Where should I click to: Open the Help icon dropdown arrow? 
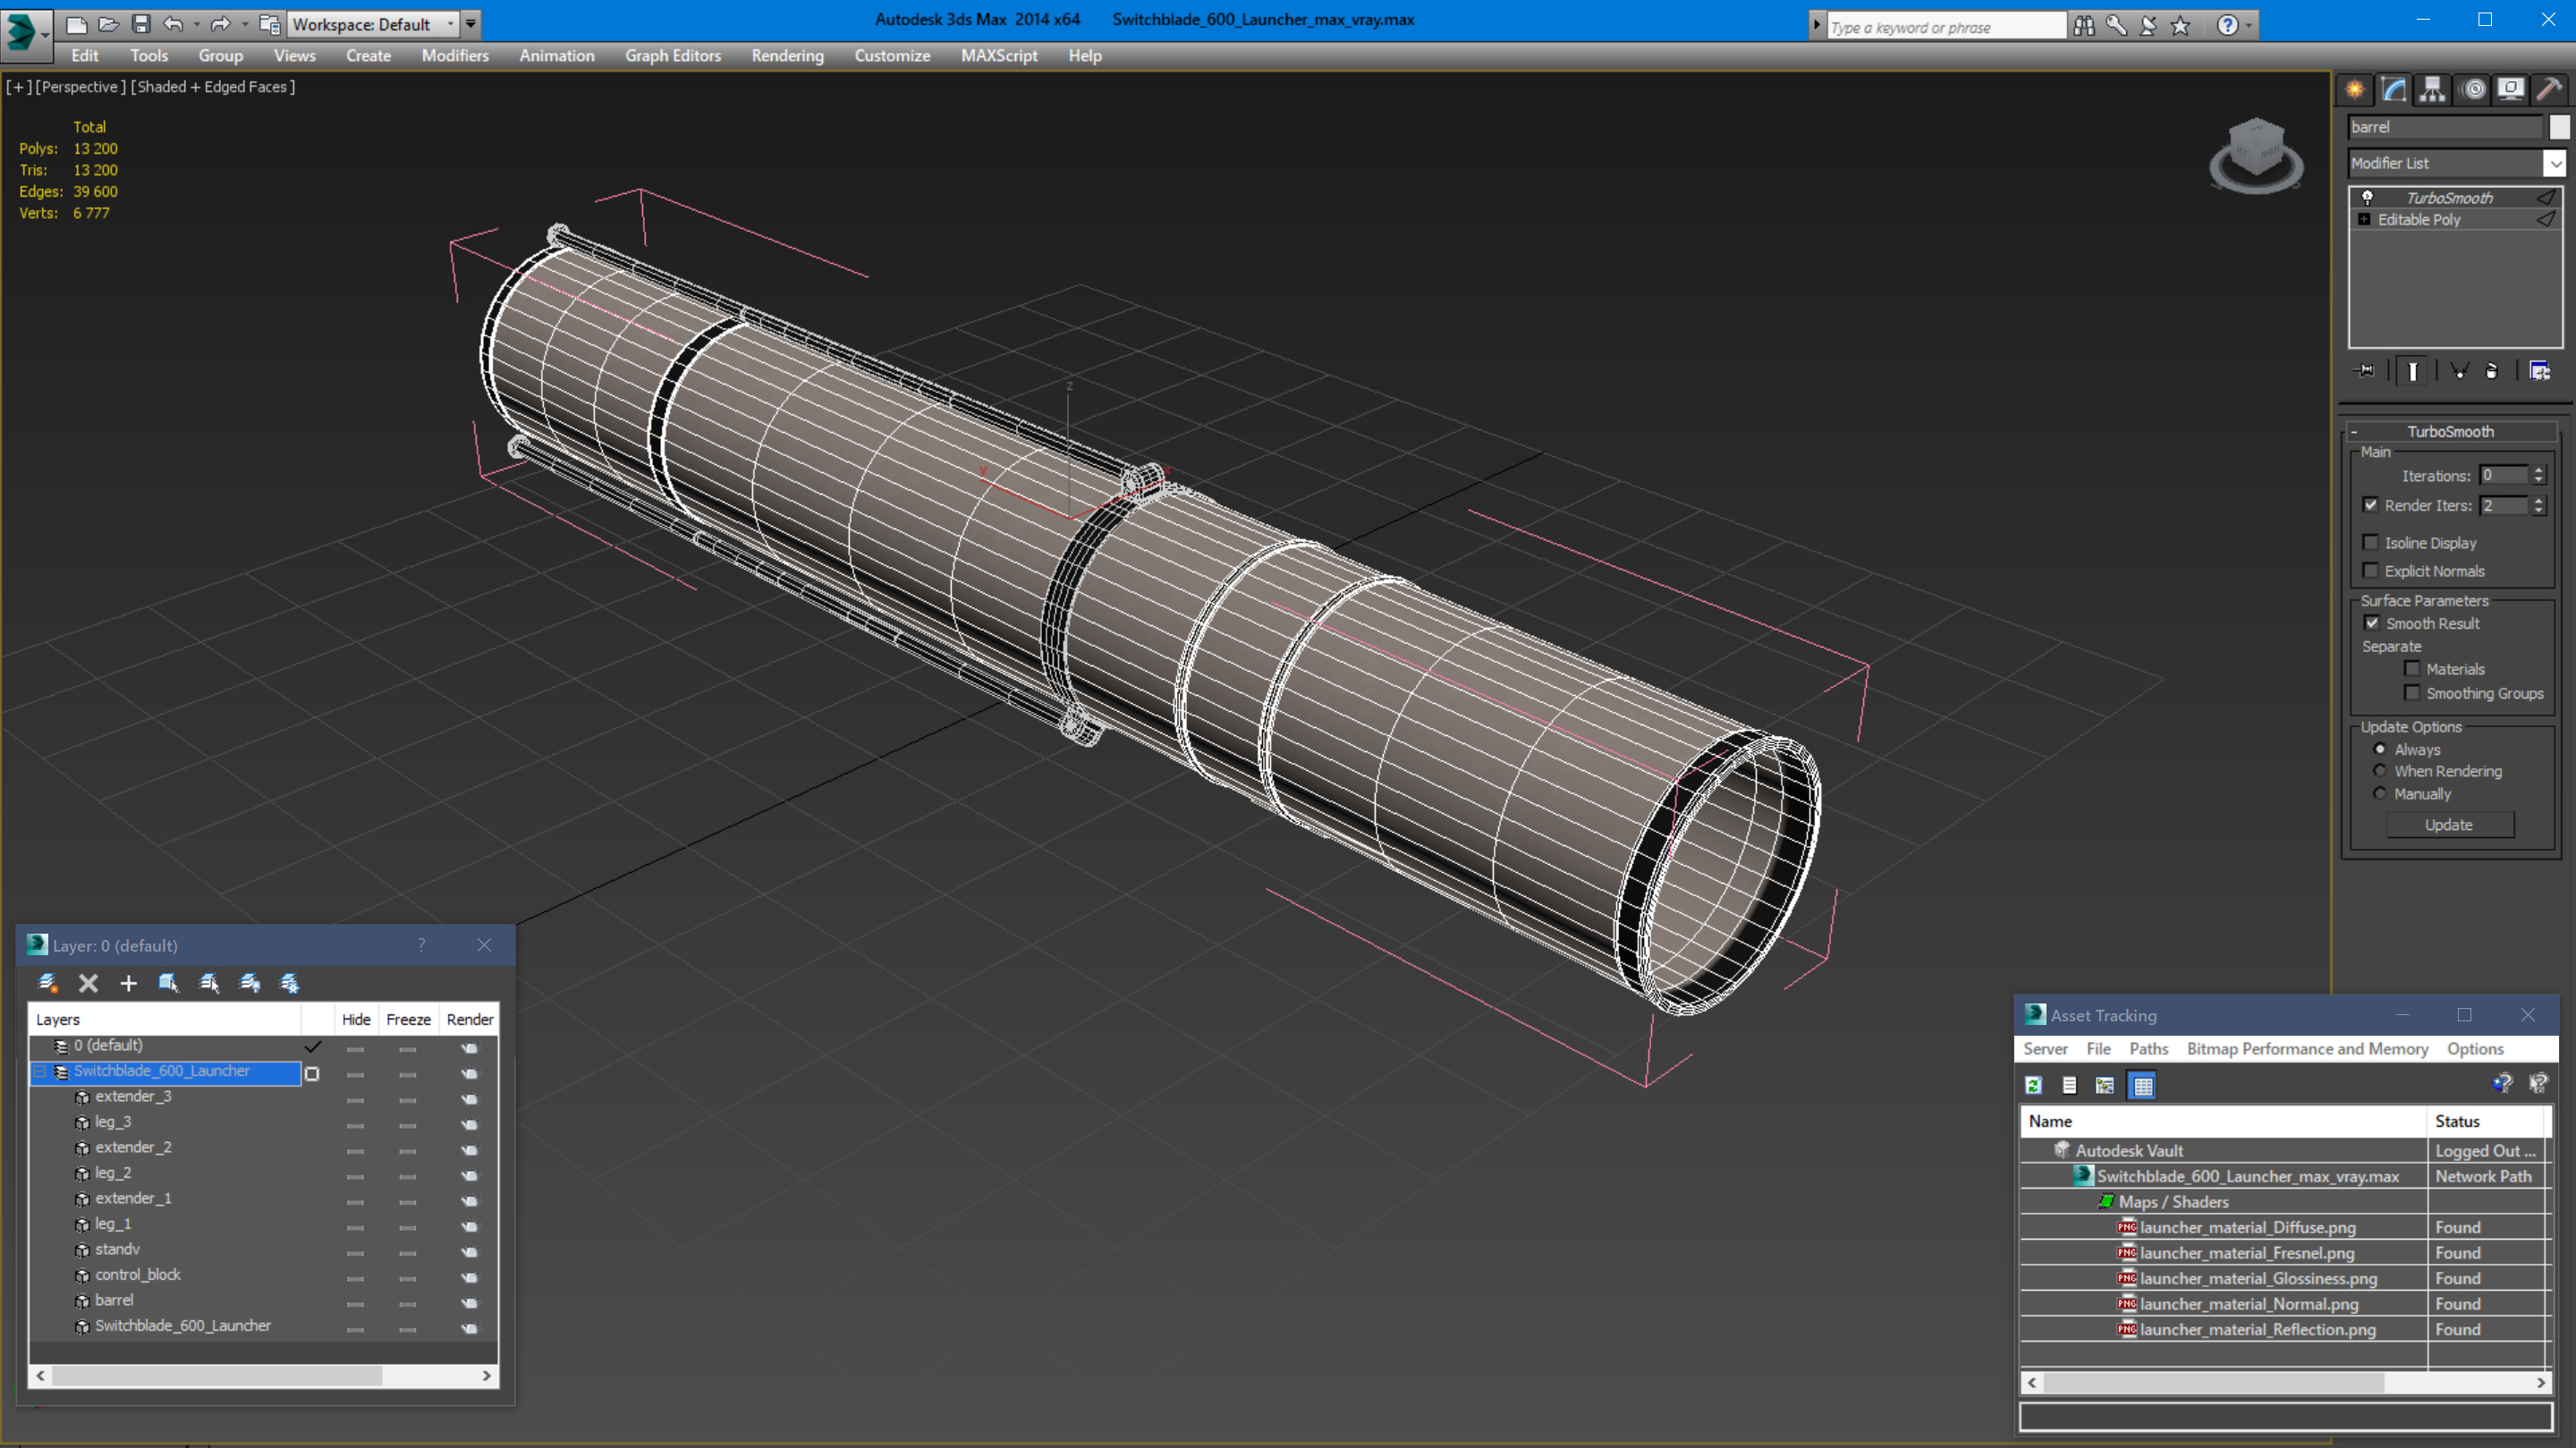[x=2250, y=26]
